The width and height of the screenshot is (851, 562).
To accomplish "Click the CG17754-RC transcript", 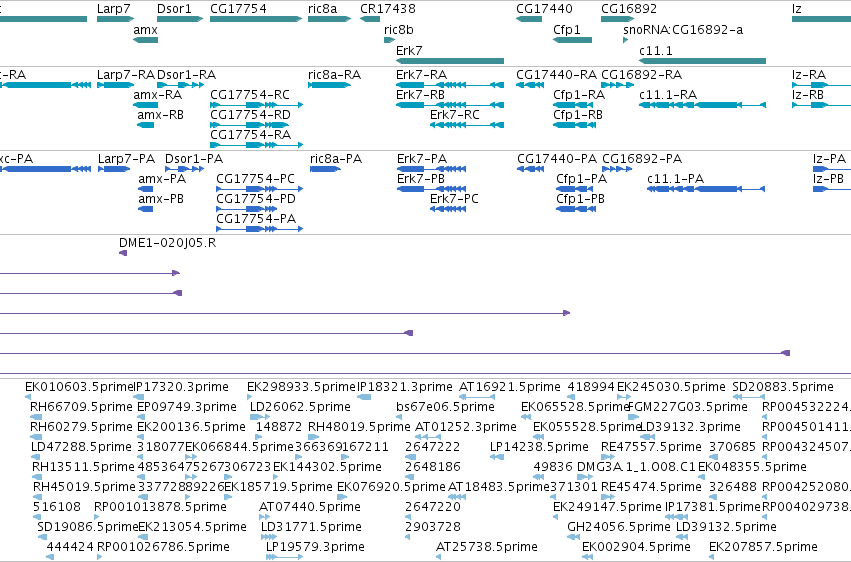I will click(x=256, y=105).
